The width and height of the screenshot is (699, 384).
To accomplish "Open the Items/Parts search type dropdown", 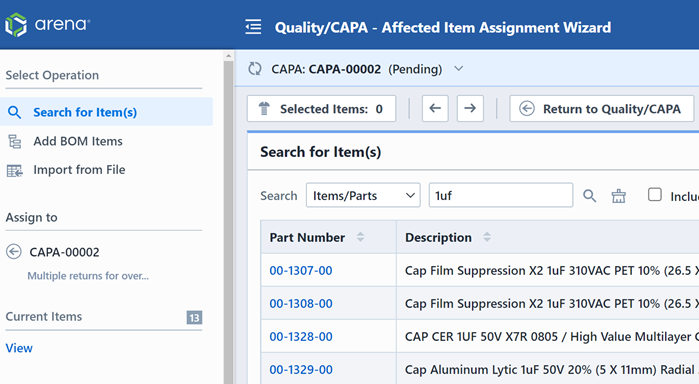I will click(363, 195).
